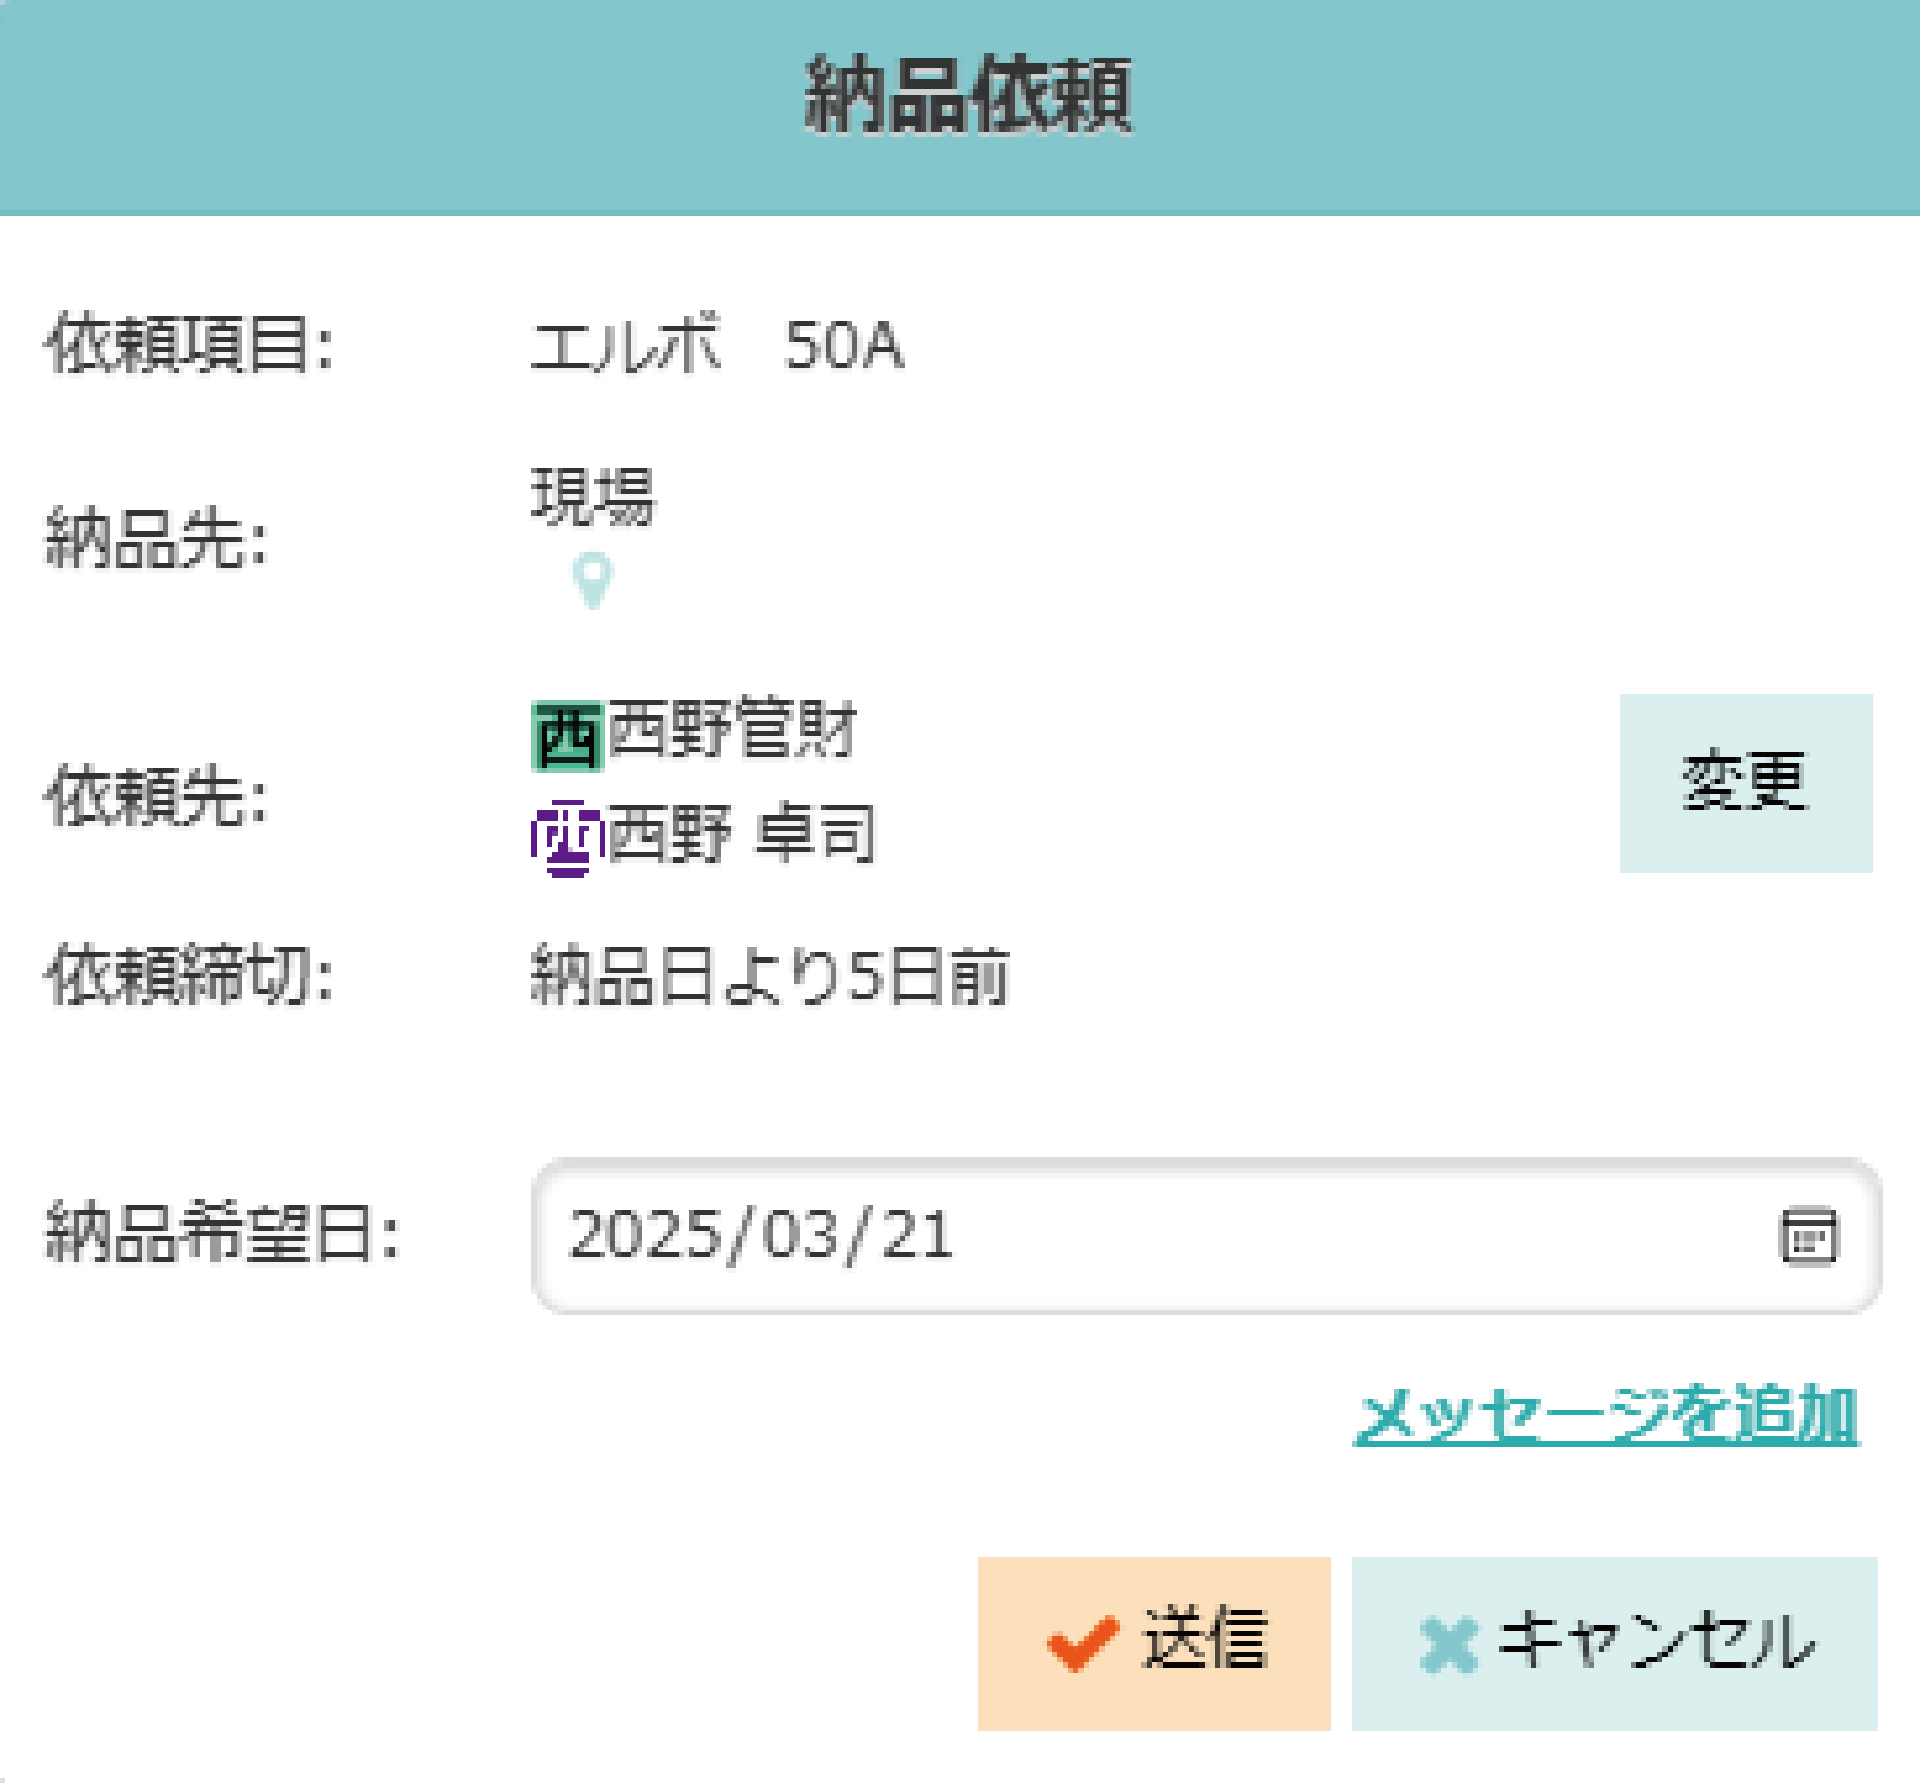Cancel the dialog with キャンセル button

click(x=1614, y=1643)
